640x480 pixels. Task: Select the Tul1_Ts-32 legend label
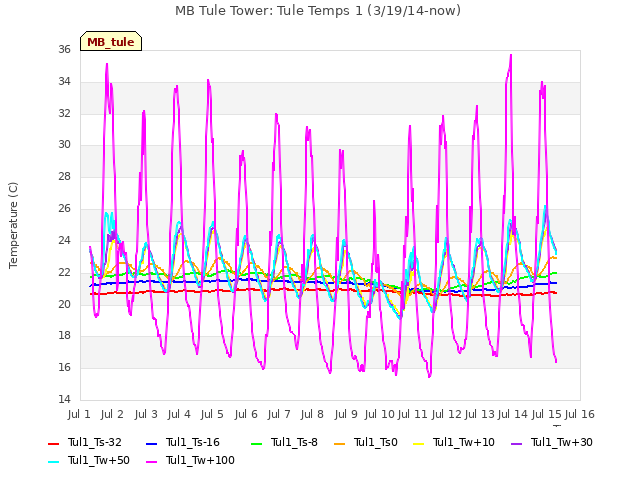point(95,442)
